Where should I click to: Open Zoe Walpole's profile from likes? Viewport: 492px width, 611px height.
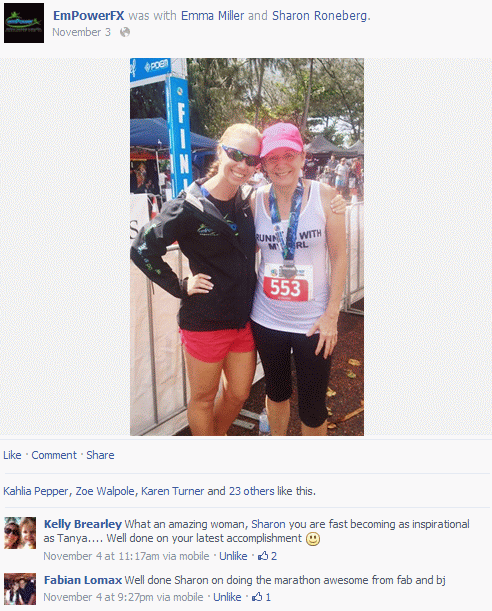coord(105,491)
